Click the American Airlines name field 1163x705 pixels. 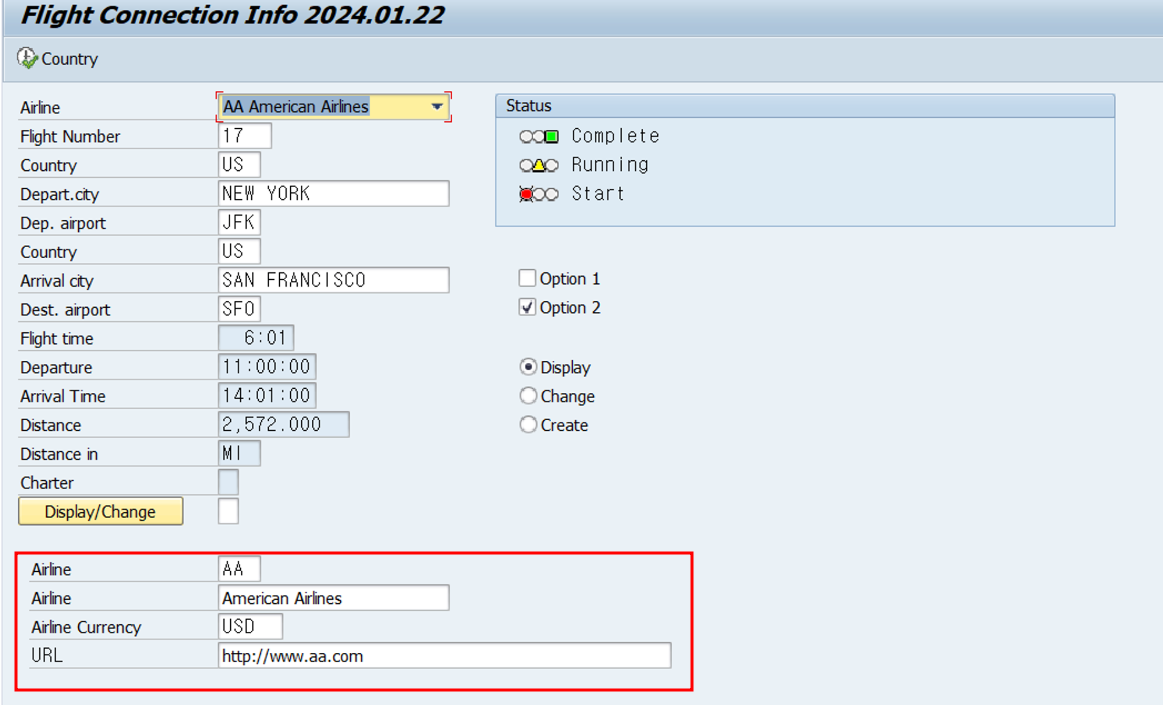(334, 598)
